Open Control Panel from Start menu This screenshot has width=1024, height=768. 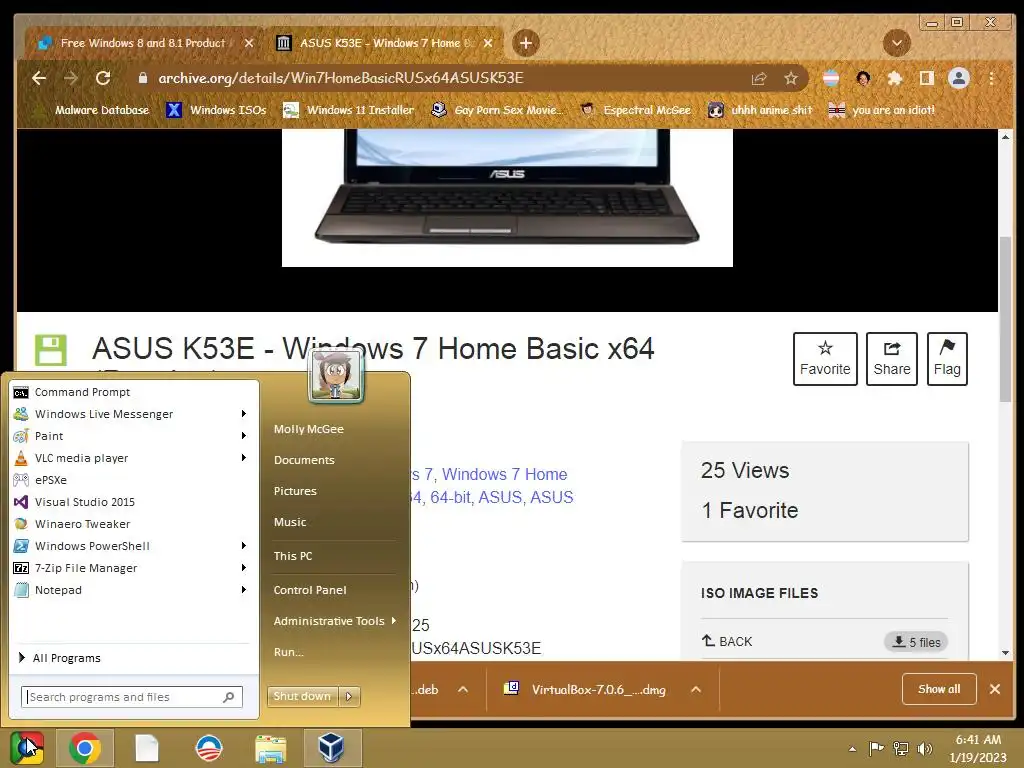tap(310, 590)
